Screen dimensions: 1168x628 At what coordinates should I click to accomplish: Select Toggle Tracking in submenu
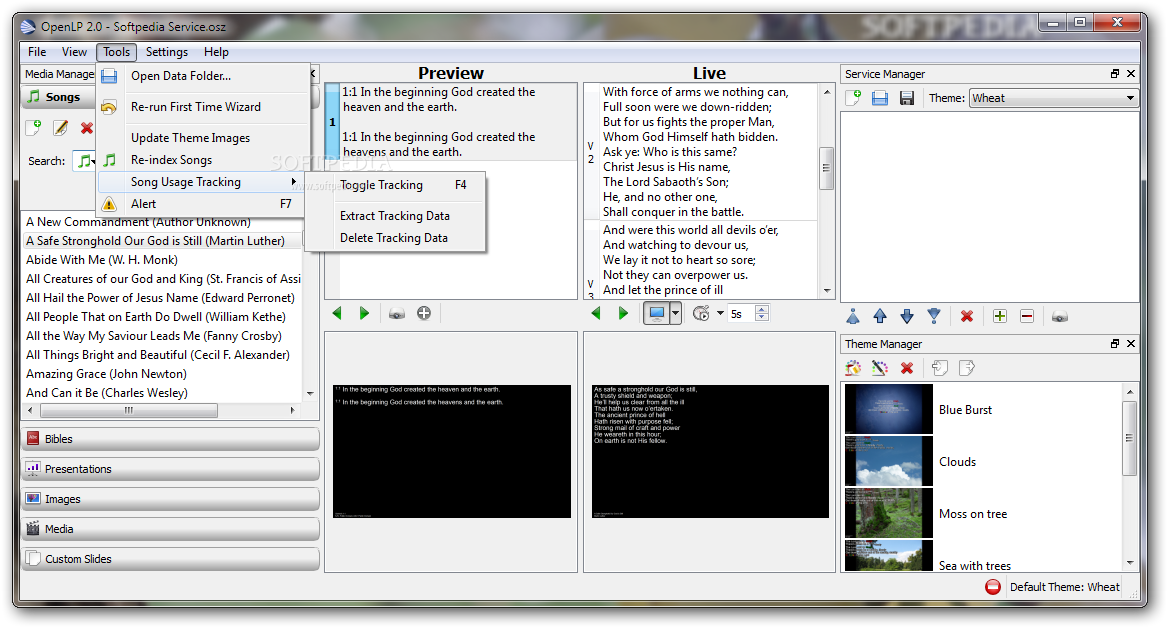396,185
